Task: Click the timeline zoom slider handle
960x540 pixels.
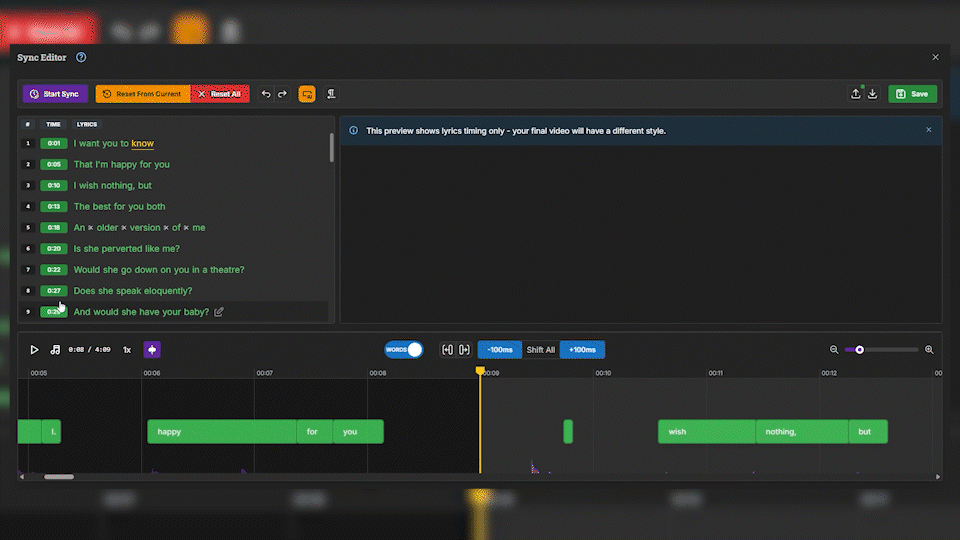Action: coord(860,350)
